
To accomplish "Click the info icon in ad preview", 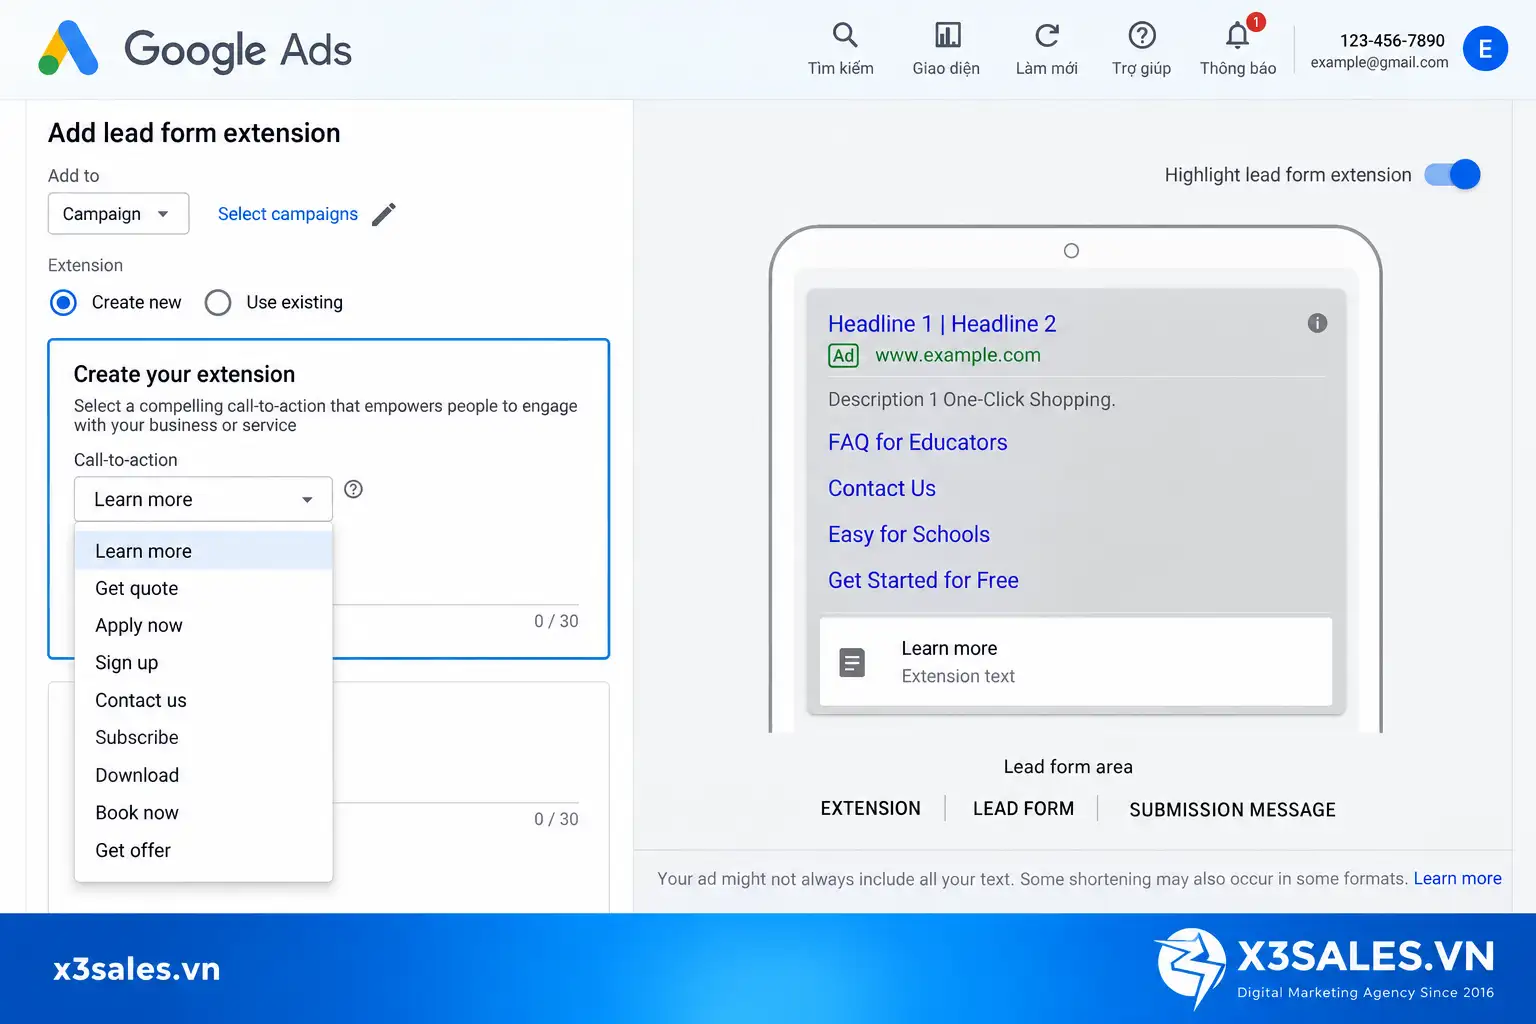I will tap(1317, 323).
